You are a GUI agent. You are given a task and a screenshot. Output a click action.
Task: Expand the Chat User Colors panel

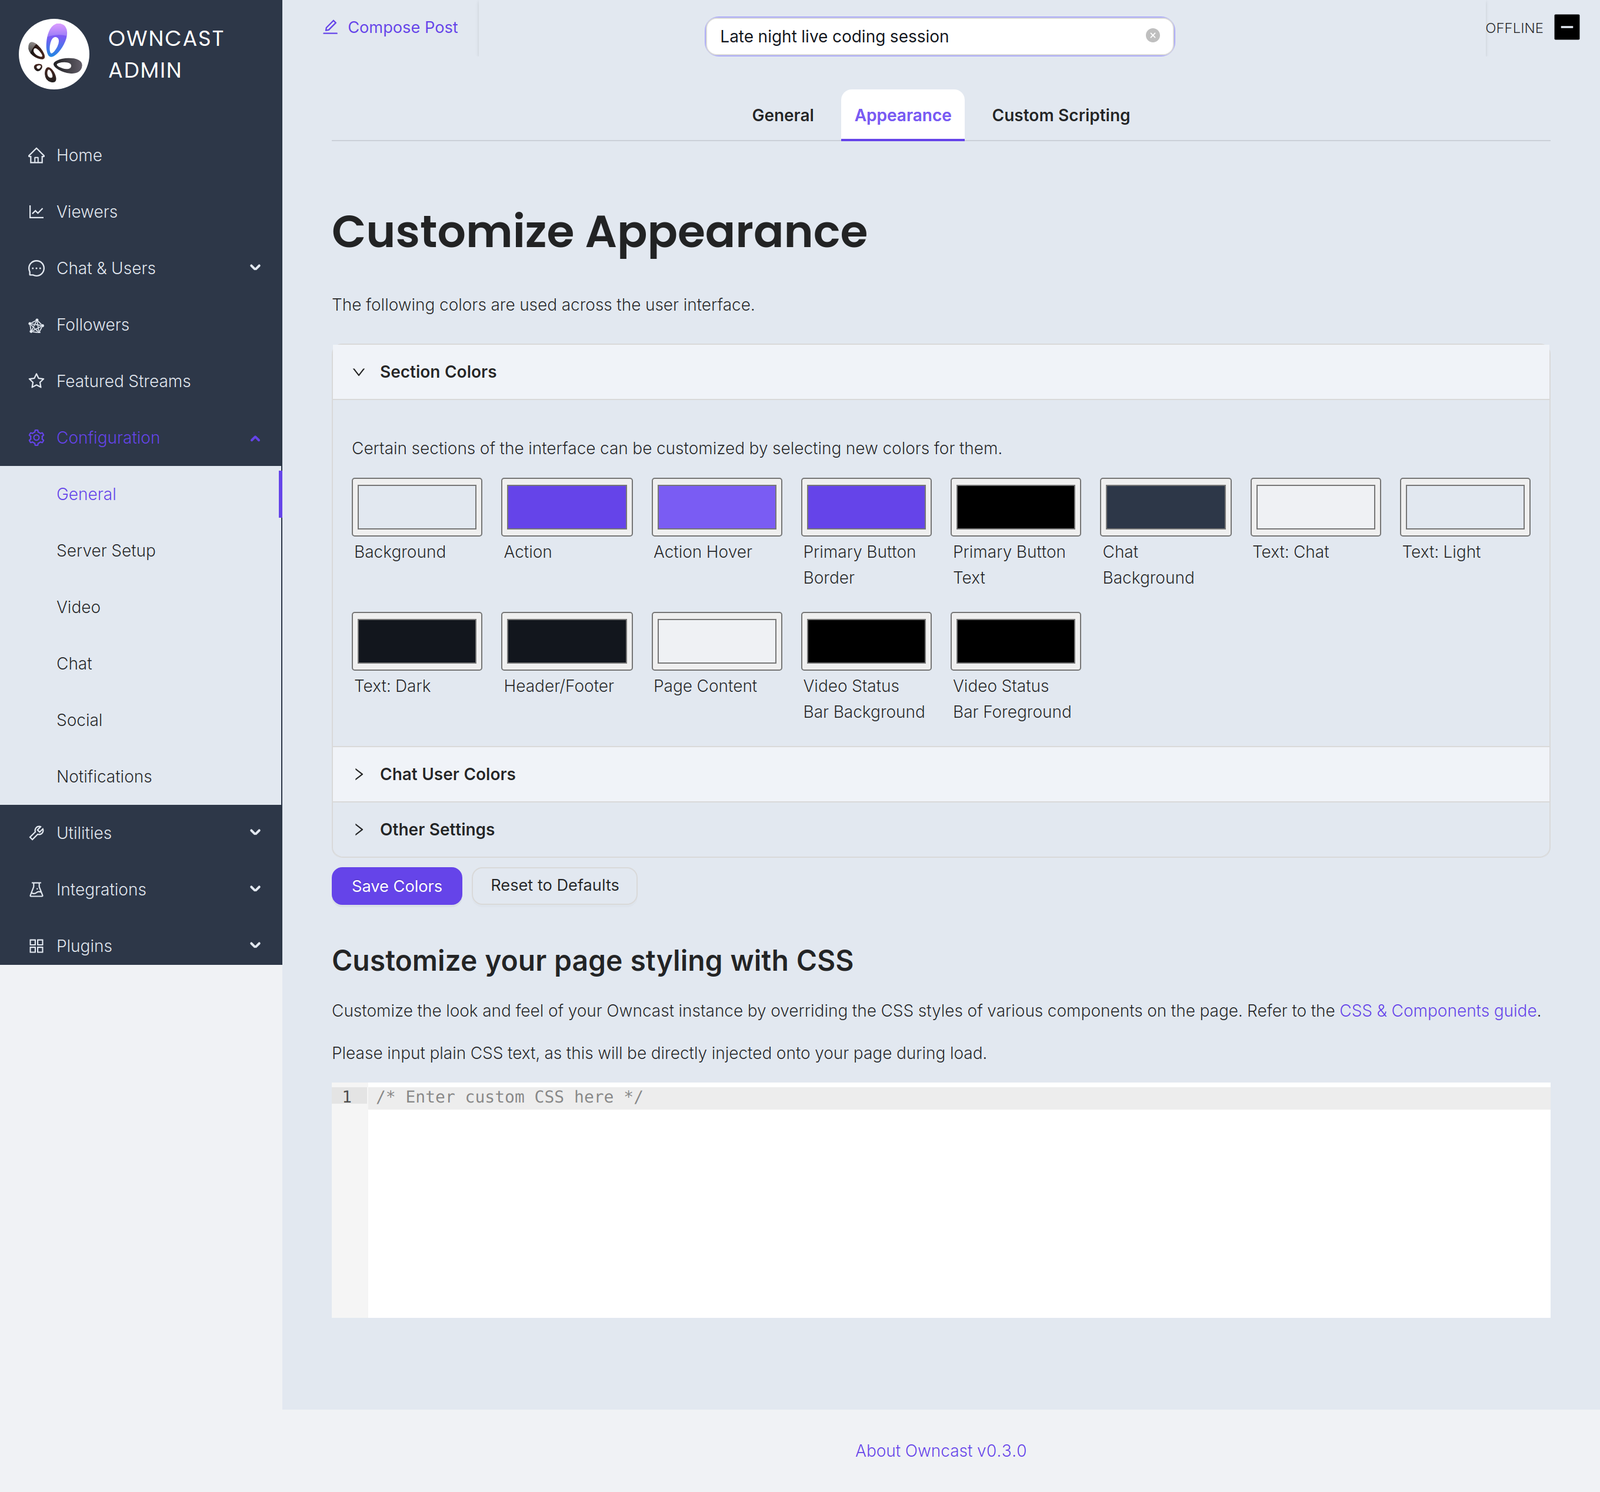(x=941, y=774)
